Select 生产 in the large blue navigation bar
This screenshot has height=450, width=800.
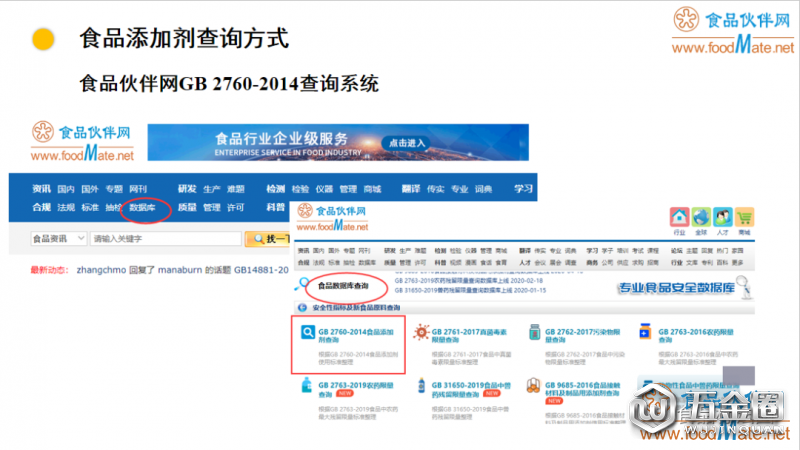coord(212,189)
